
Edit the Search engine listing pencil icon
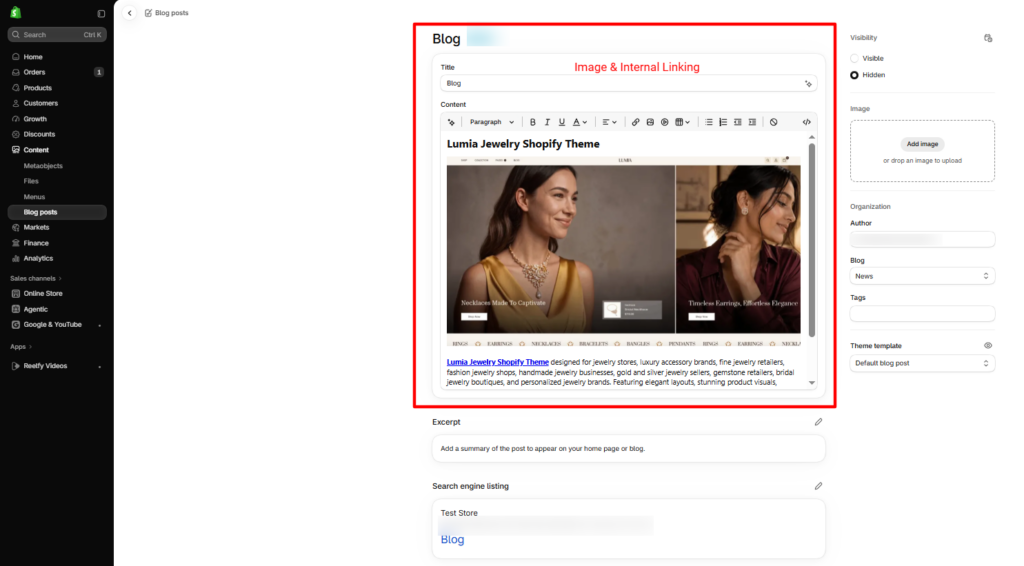[x=818, y=486]
